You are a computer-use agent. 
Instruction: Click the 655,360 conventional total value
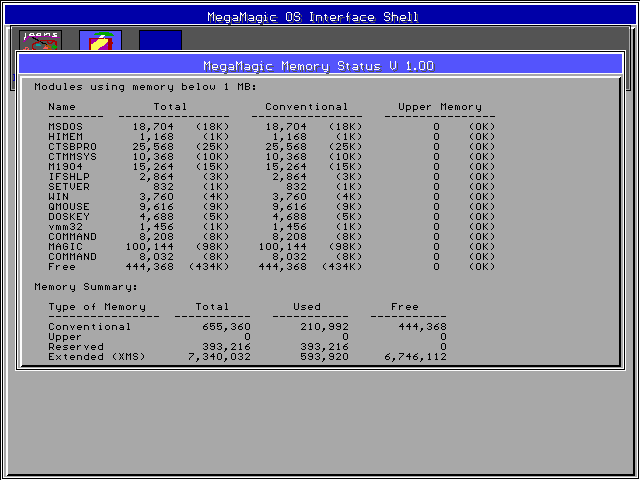pyautogui.click(x=226, y=327)
